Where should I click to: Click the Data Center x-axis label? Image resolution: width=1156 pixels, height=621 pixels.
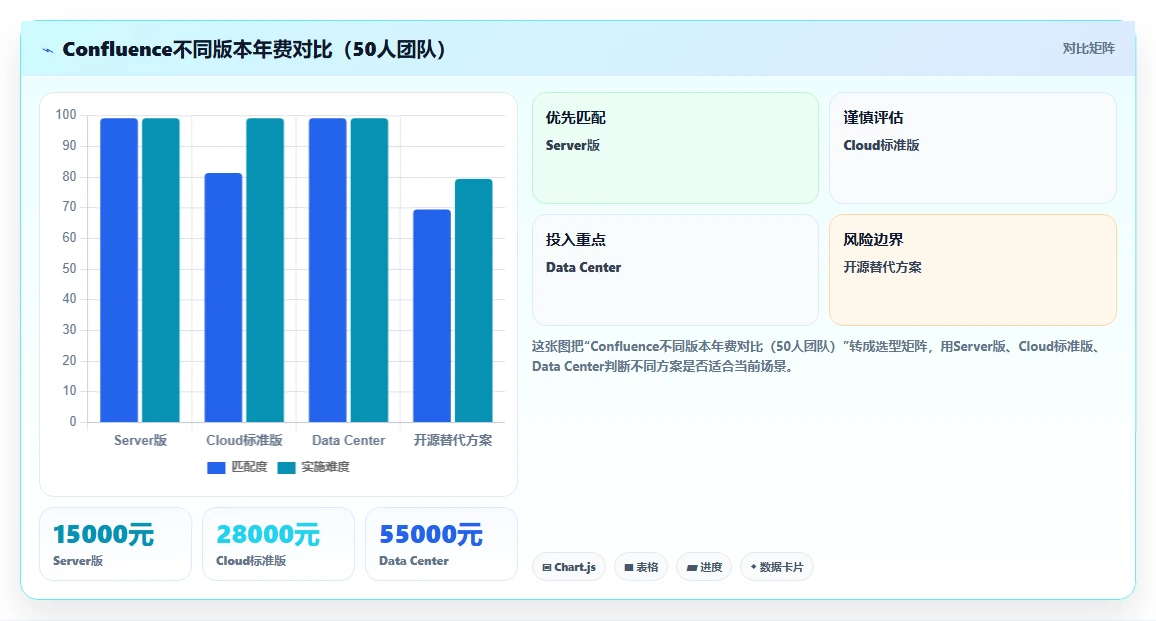pyautogui.click(x=349, y=440)
